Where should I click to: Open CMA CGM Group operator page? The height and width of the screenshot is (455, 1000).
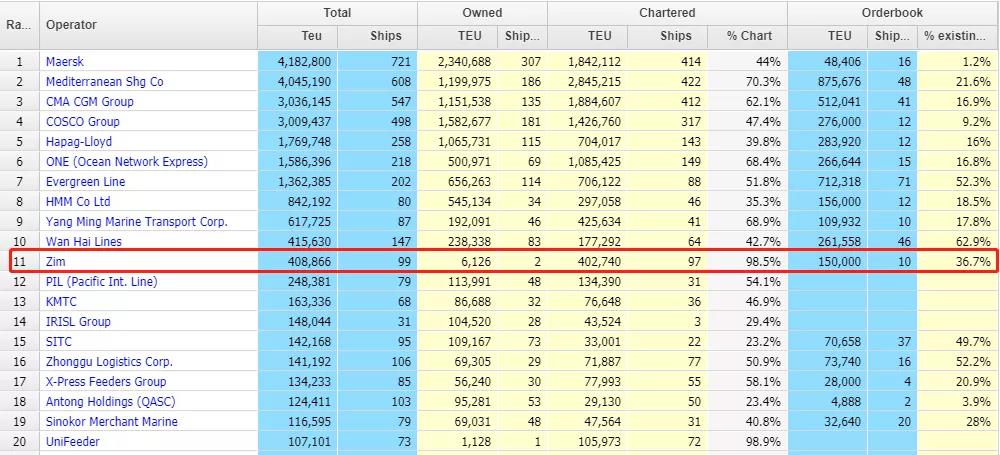point(89,102)
